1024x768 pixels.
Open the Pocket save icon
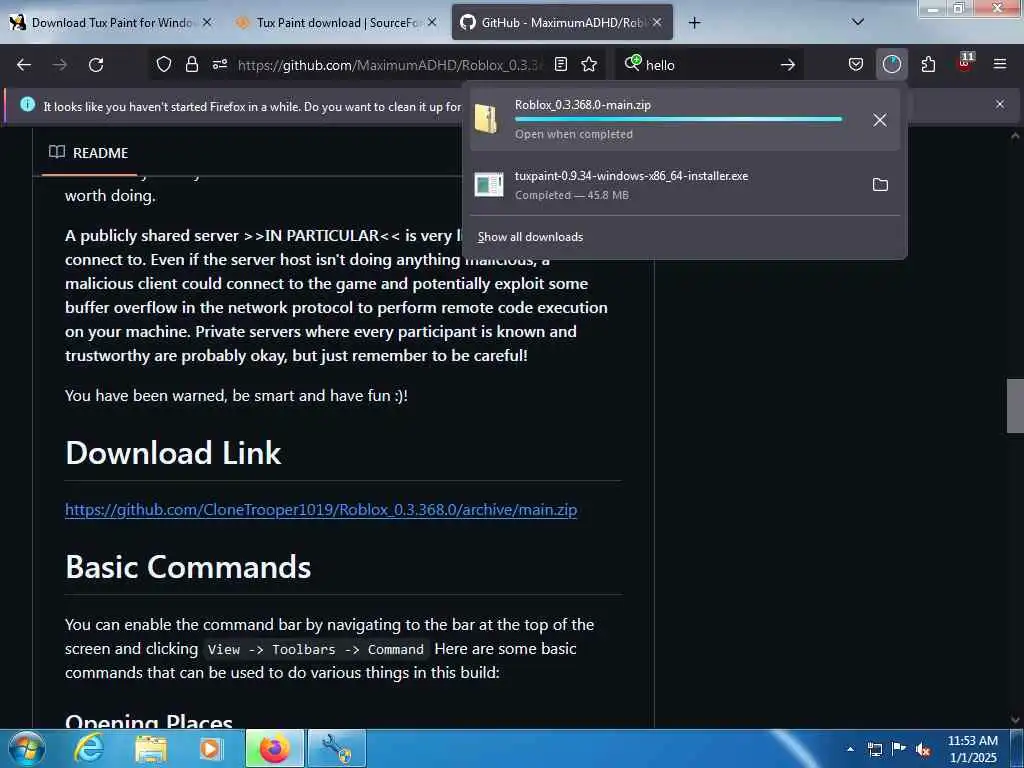(x=856, y=64)
